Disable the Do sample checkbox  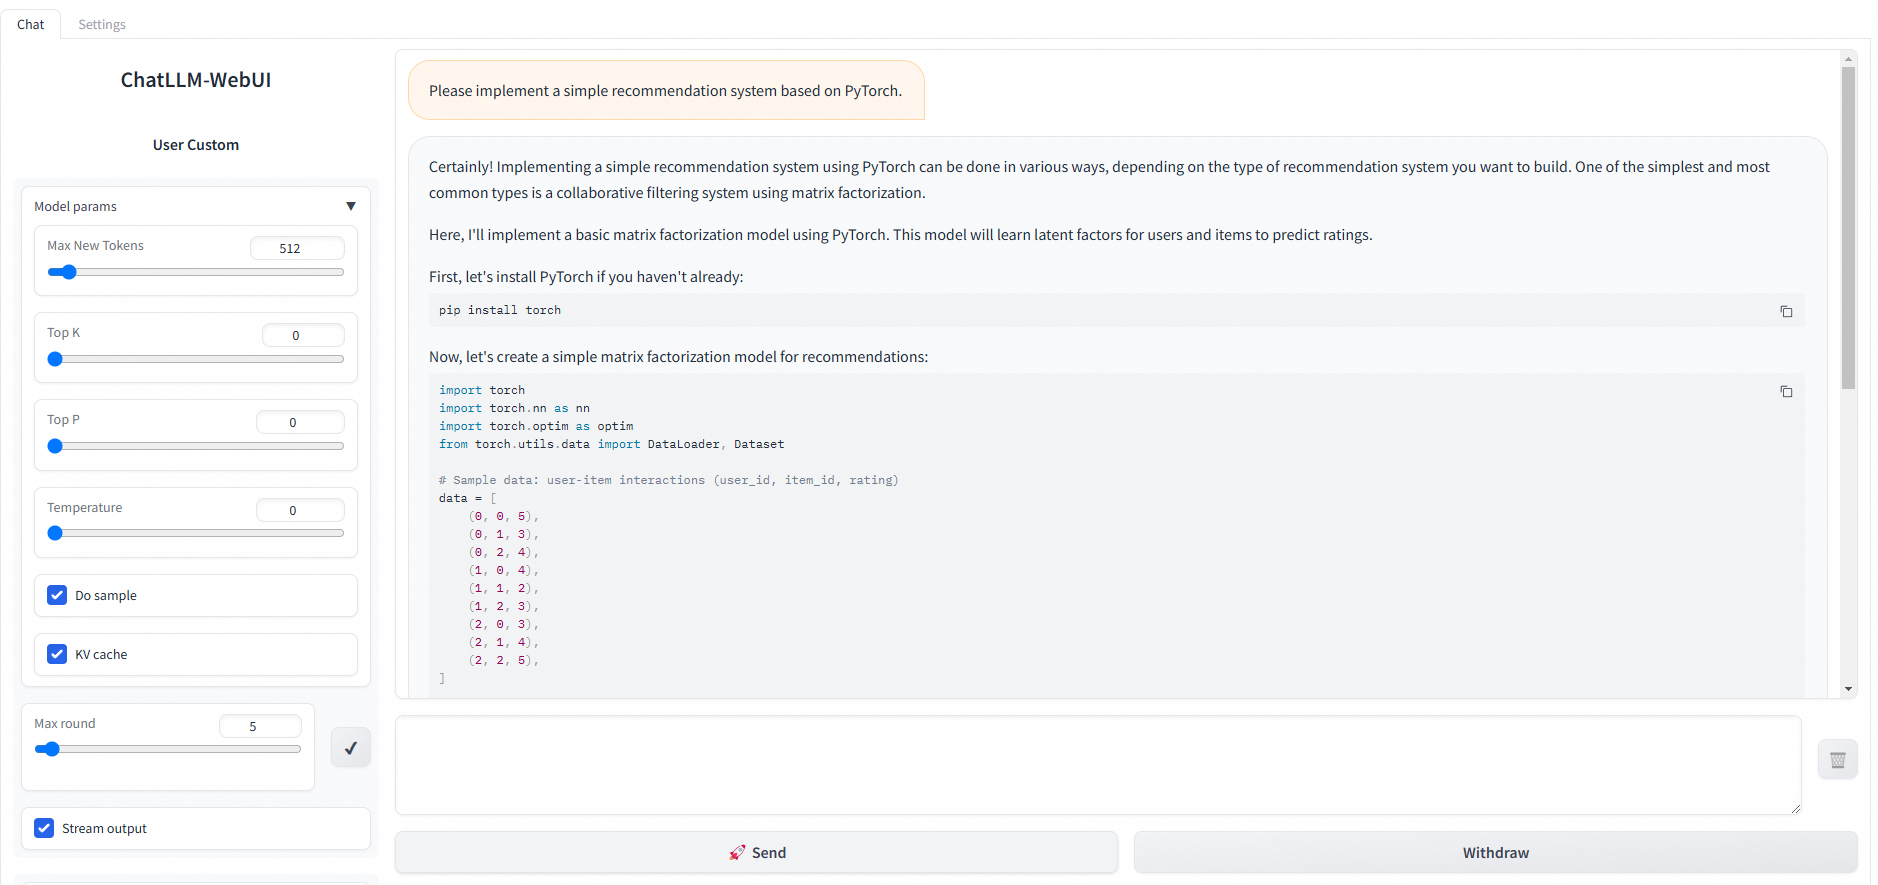58,596
